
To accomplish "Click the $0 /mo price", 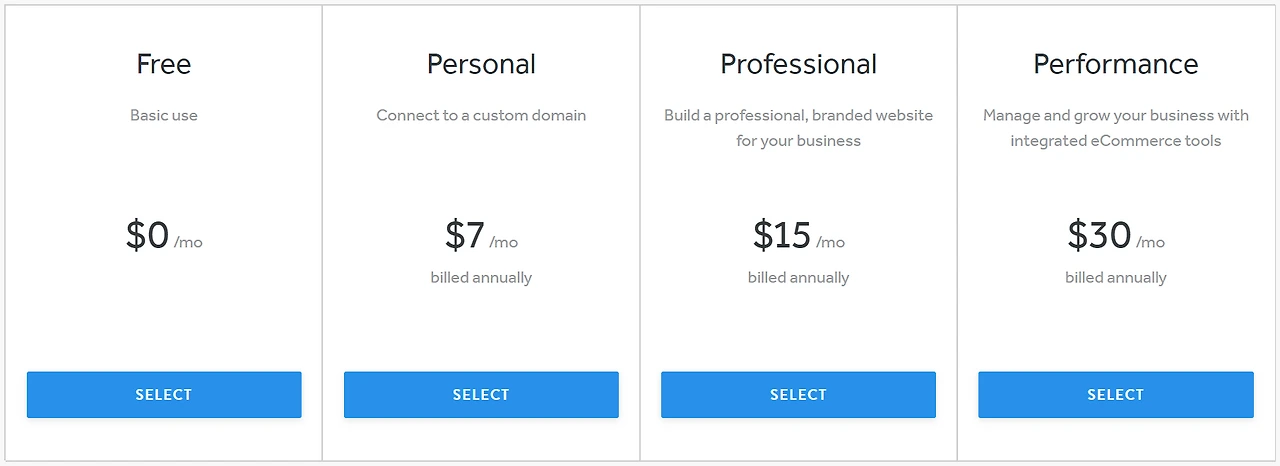I will pyautogui.click(x=164, y=235).
